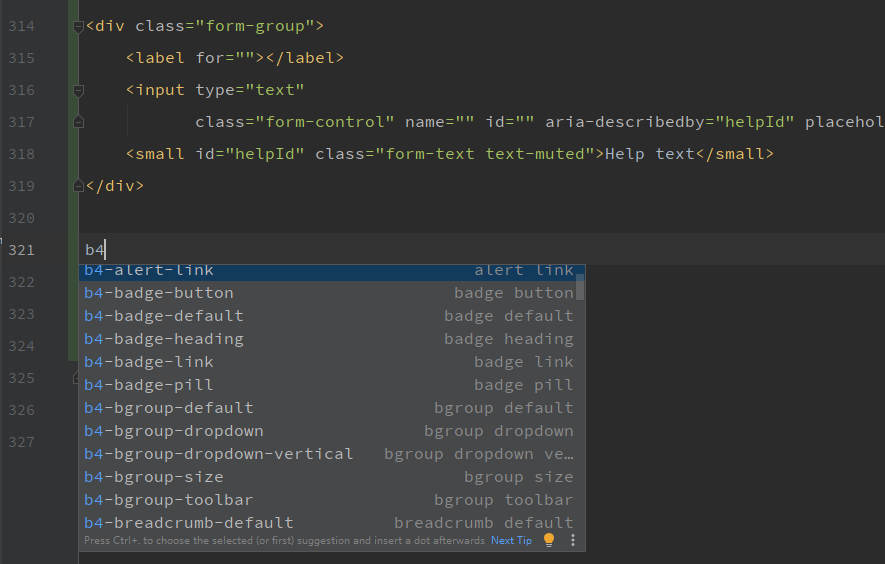This screenshot has width=885, height=564.
Task: Click fold end marker at closing div
Action: [79, 187]
